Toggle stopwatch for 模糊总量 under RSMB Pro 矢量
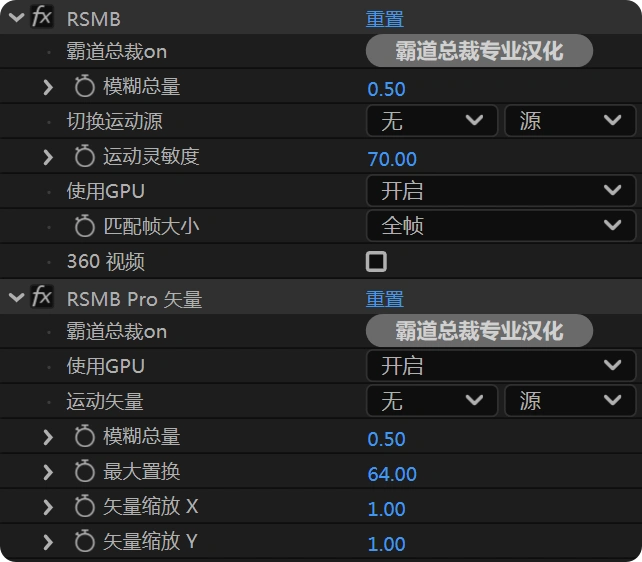642x562 pixels. point(85,436)
